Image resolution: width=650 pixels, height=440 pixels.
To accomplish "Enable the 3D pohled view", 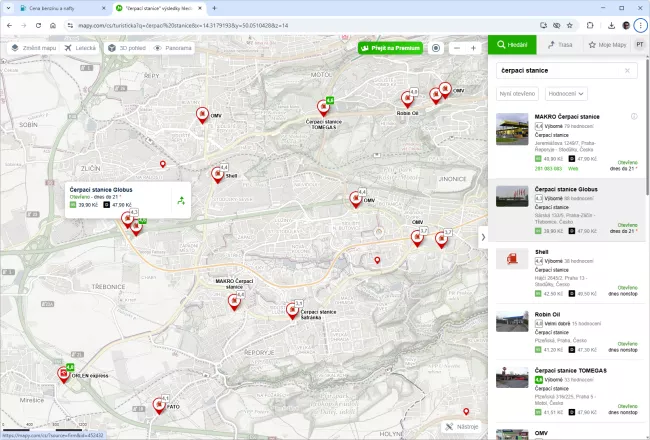I will [126, 47].
